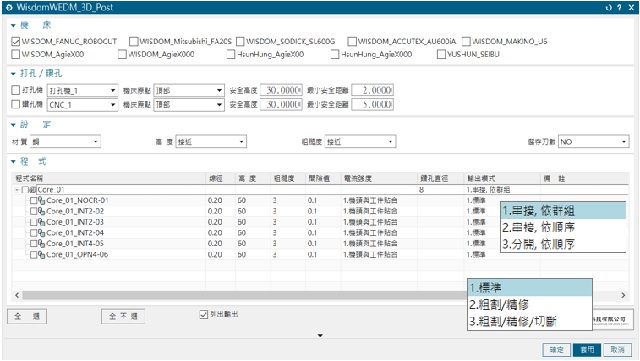
Task: Edit the 打孔機 最小安全距離 2.0000 field
Action: 373,90
